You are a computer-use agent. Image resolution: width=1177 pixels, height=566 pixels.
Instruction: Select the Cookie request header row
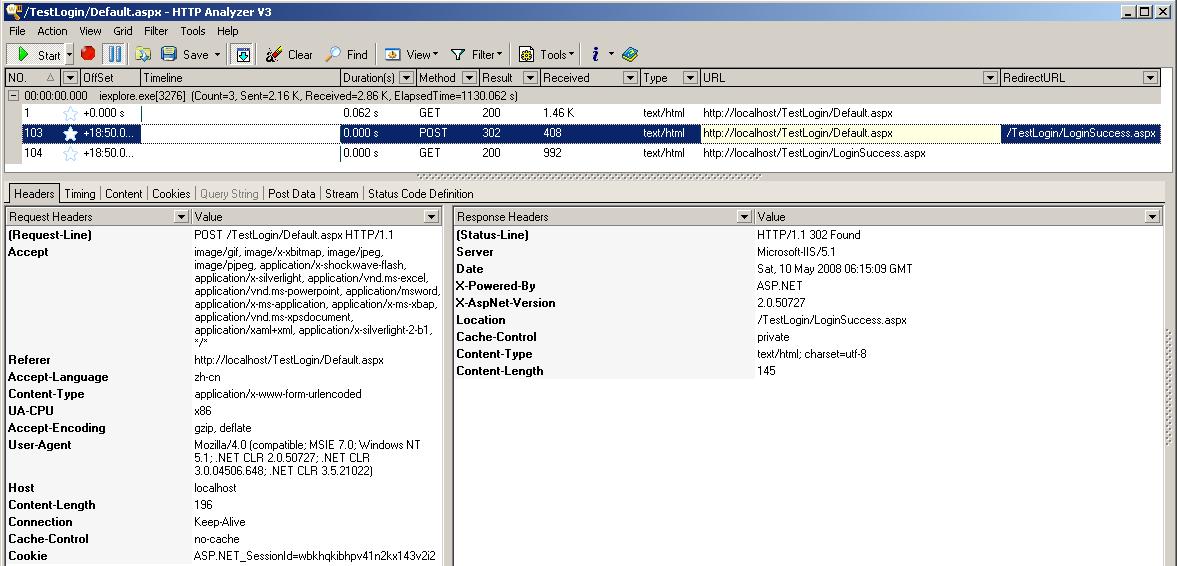(224, 556)
